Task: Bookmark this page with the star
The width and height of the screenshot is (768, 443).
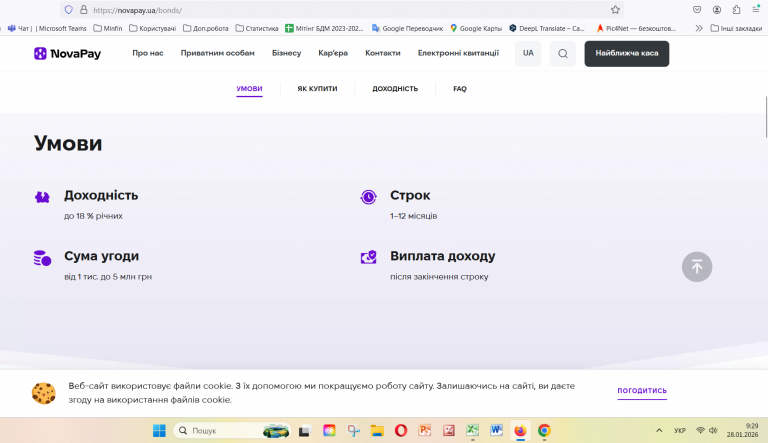Action: tap(615, 10)
